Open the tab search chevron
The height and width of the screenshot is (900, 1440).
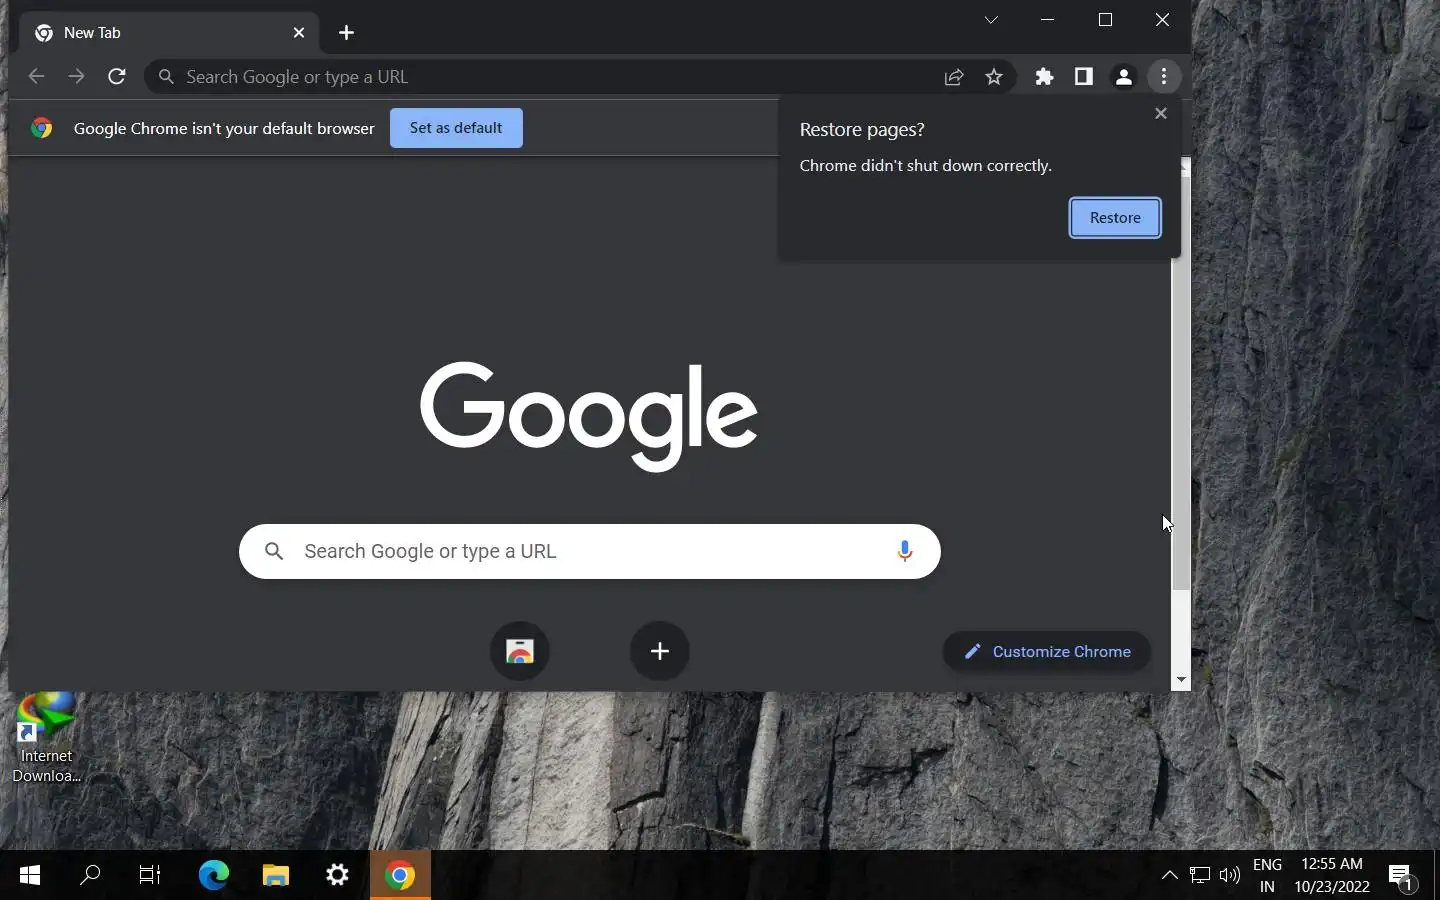click(x=991, y=20)
